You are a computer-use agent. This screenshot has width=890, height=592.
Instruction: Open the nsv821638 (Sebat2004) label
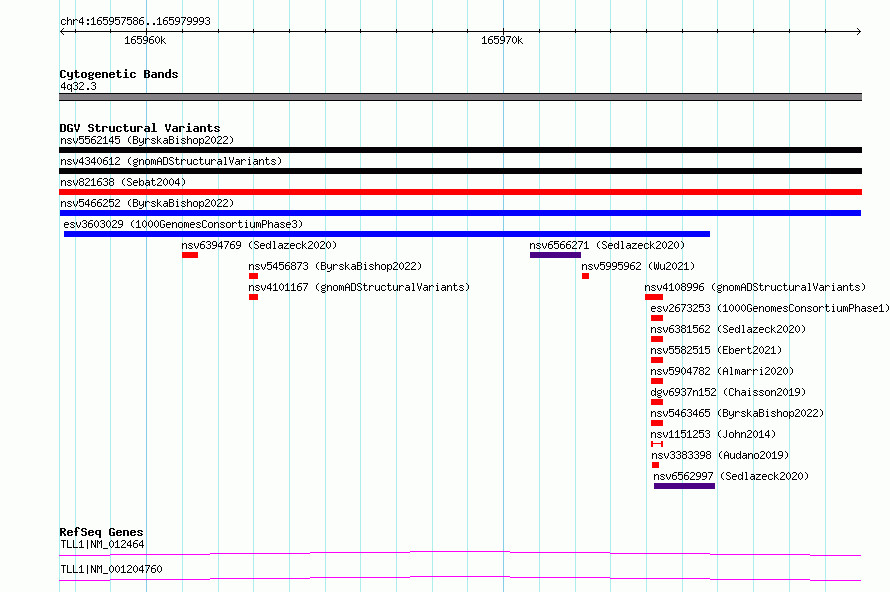coord(123,182)
